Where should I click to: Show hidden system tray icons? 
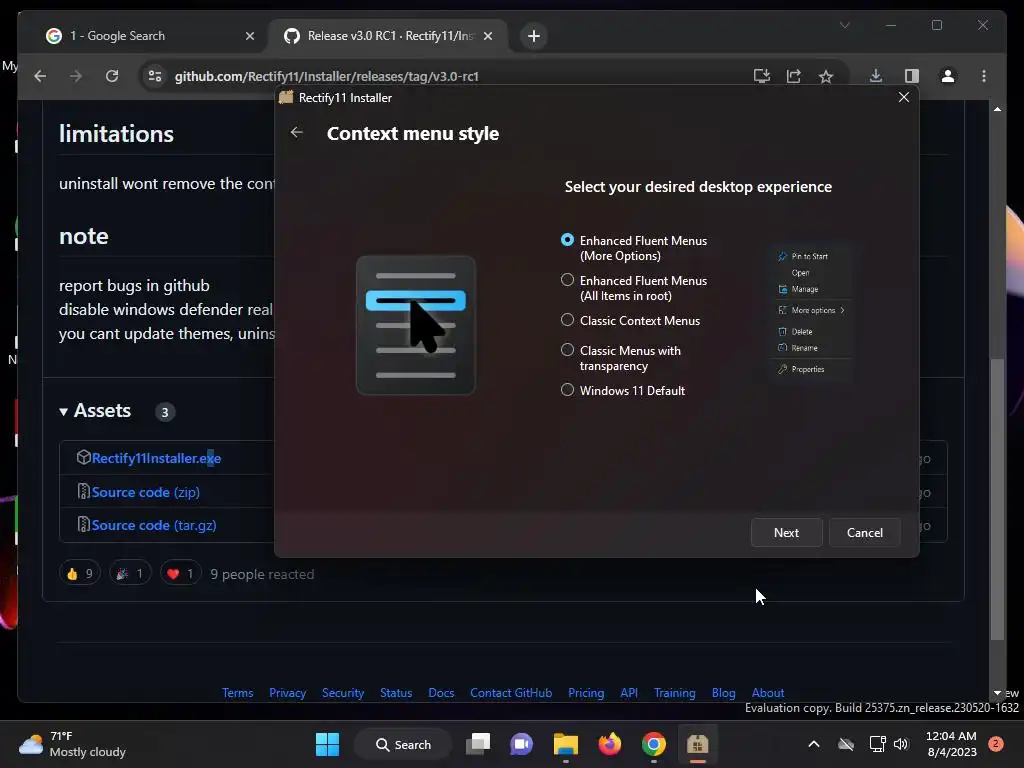tap(814, 744)
